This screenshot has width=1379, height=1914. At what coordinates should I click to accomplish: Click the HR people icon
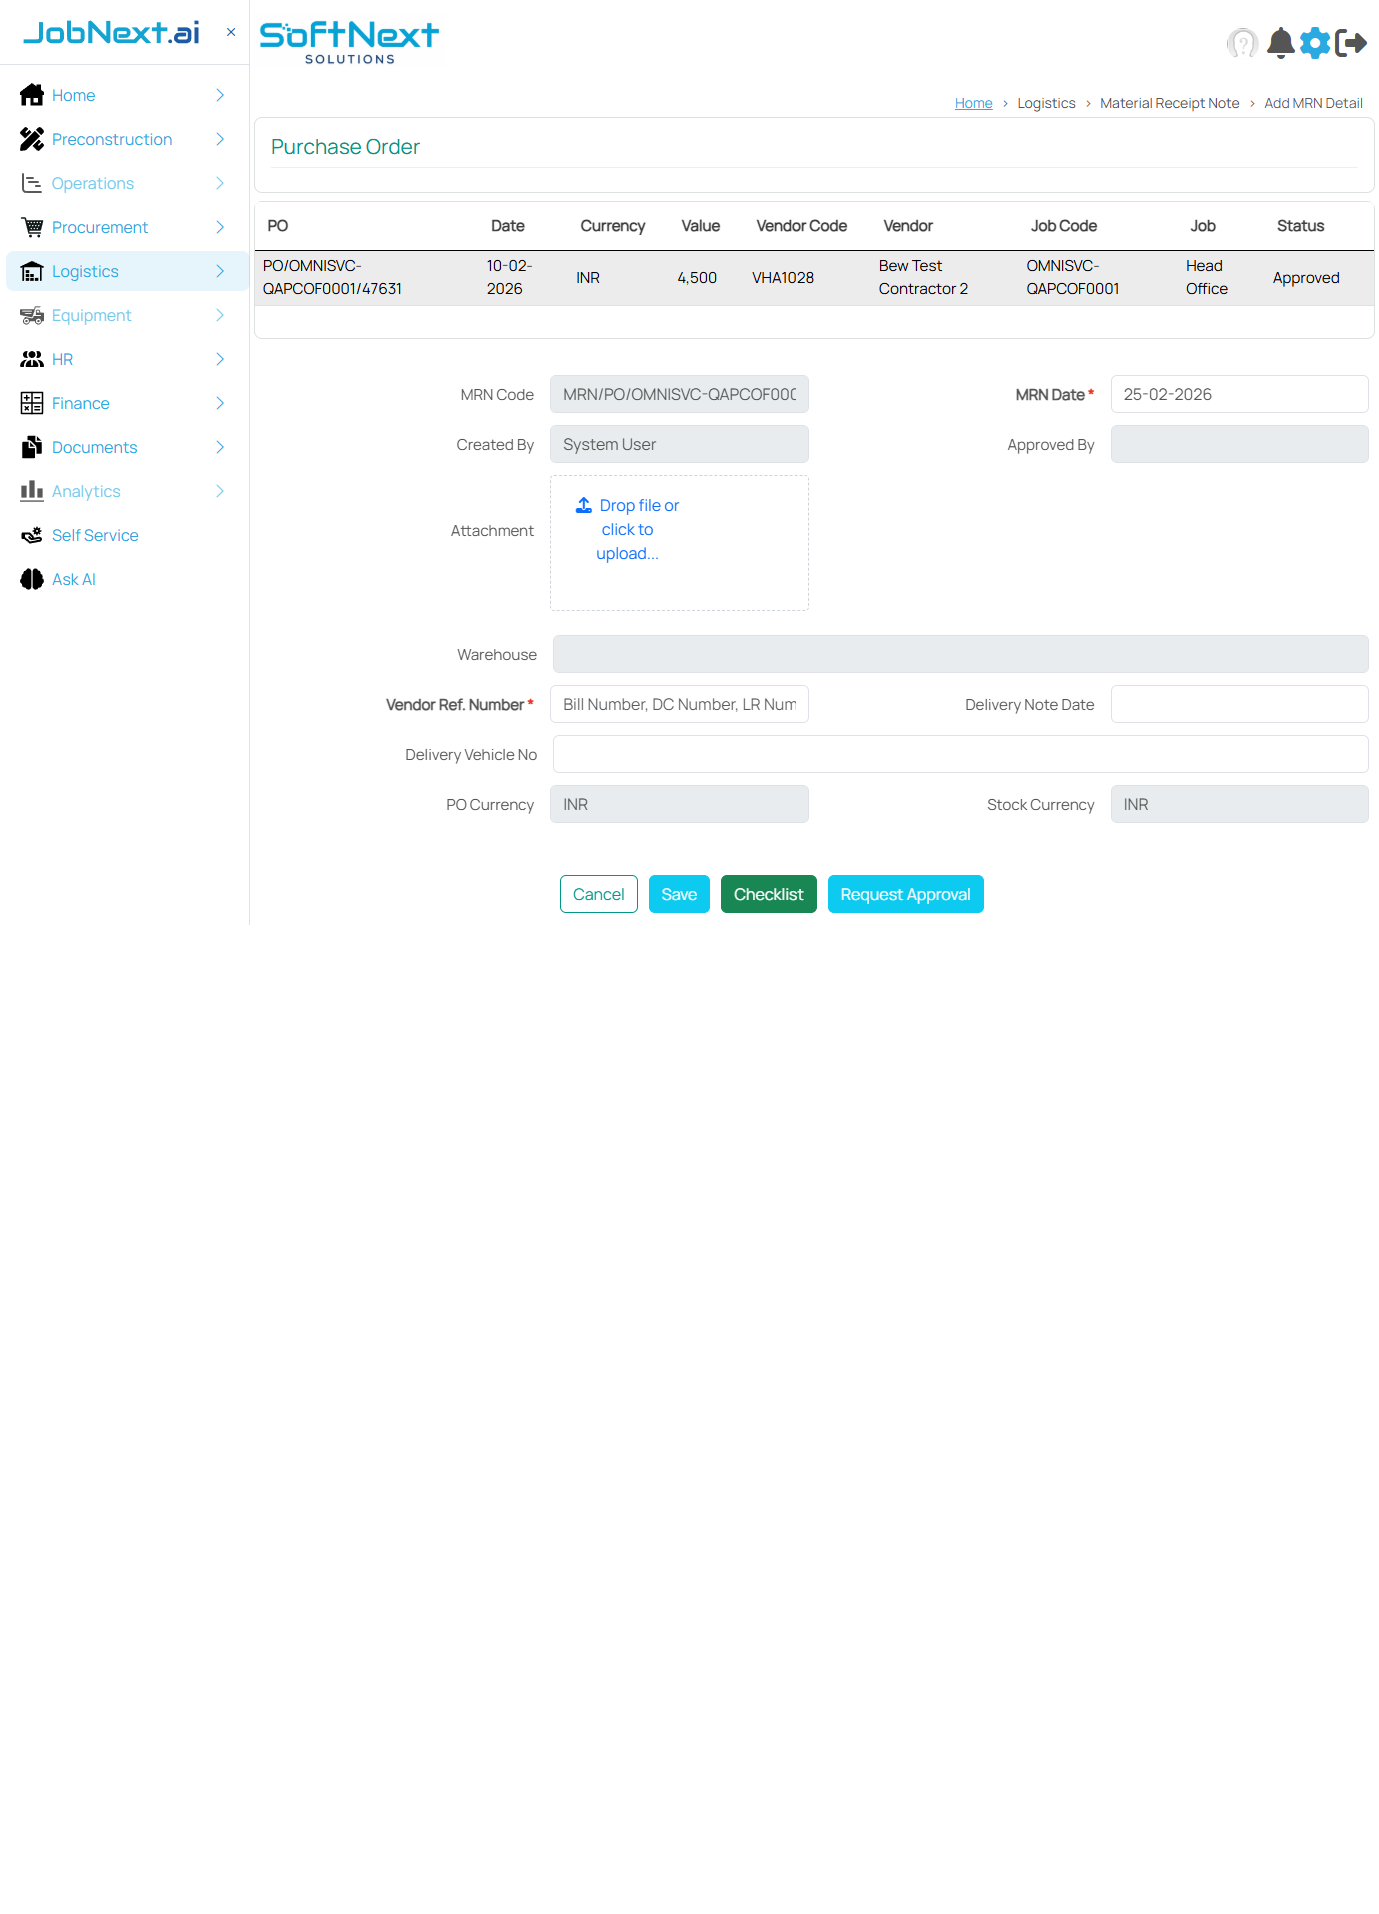point(32,359)
